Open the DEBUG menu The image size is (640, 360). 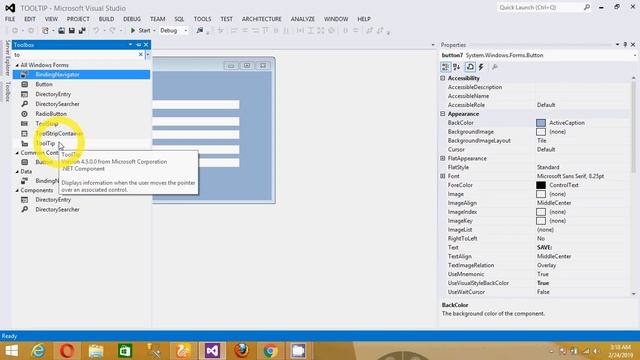(x=132, y=19)
